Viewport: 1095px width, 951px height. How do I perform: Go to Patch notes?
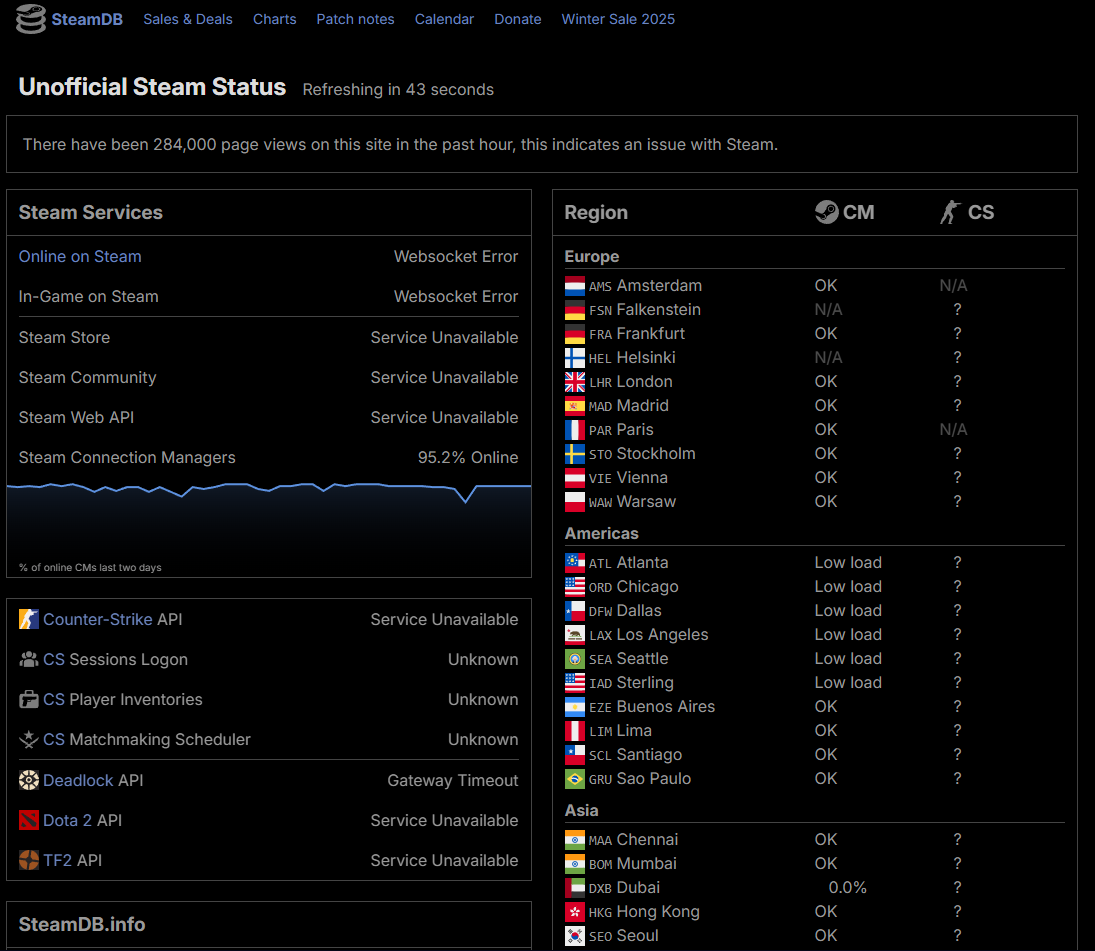355,19
